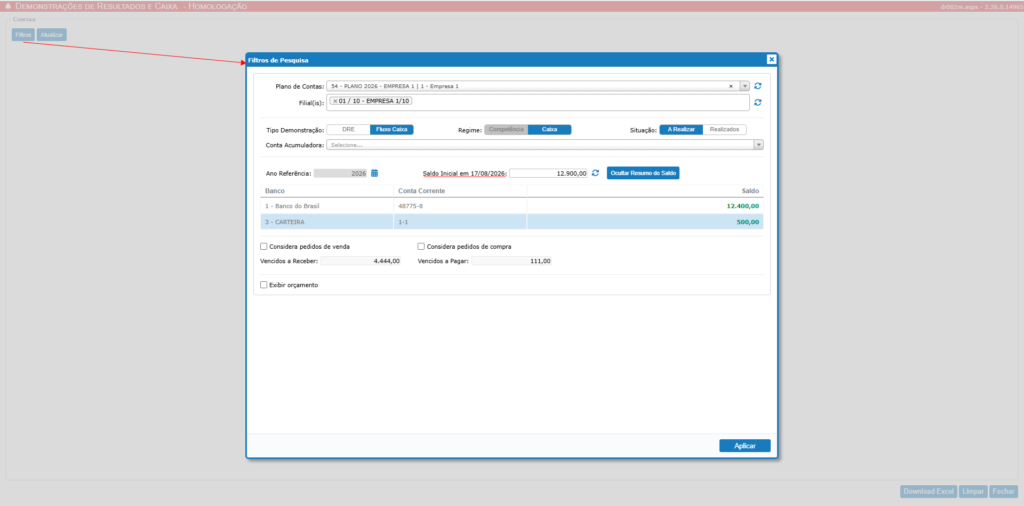Click Ocultar Resumo do Saldo button
This screenshot has height=506, width=1024.
643,173
